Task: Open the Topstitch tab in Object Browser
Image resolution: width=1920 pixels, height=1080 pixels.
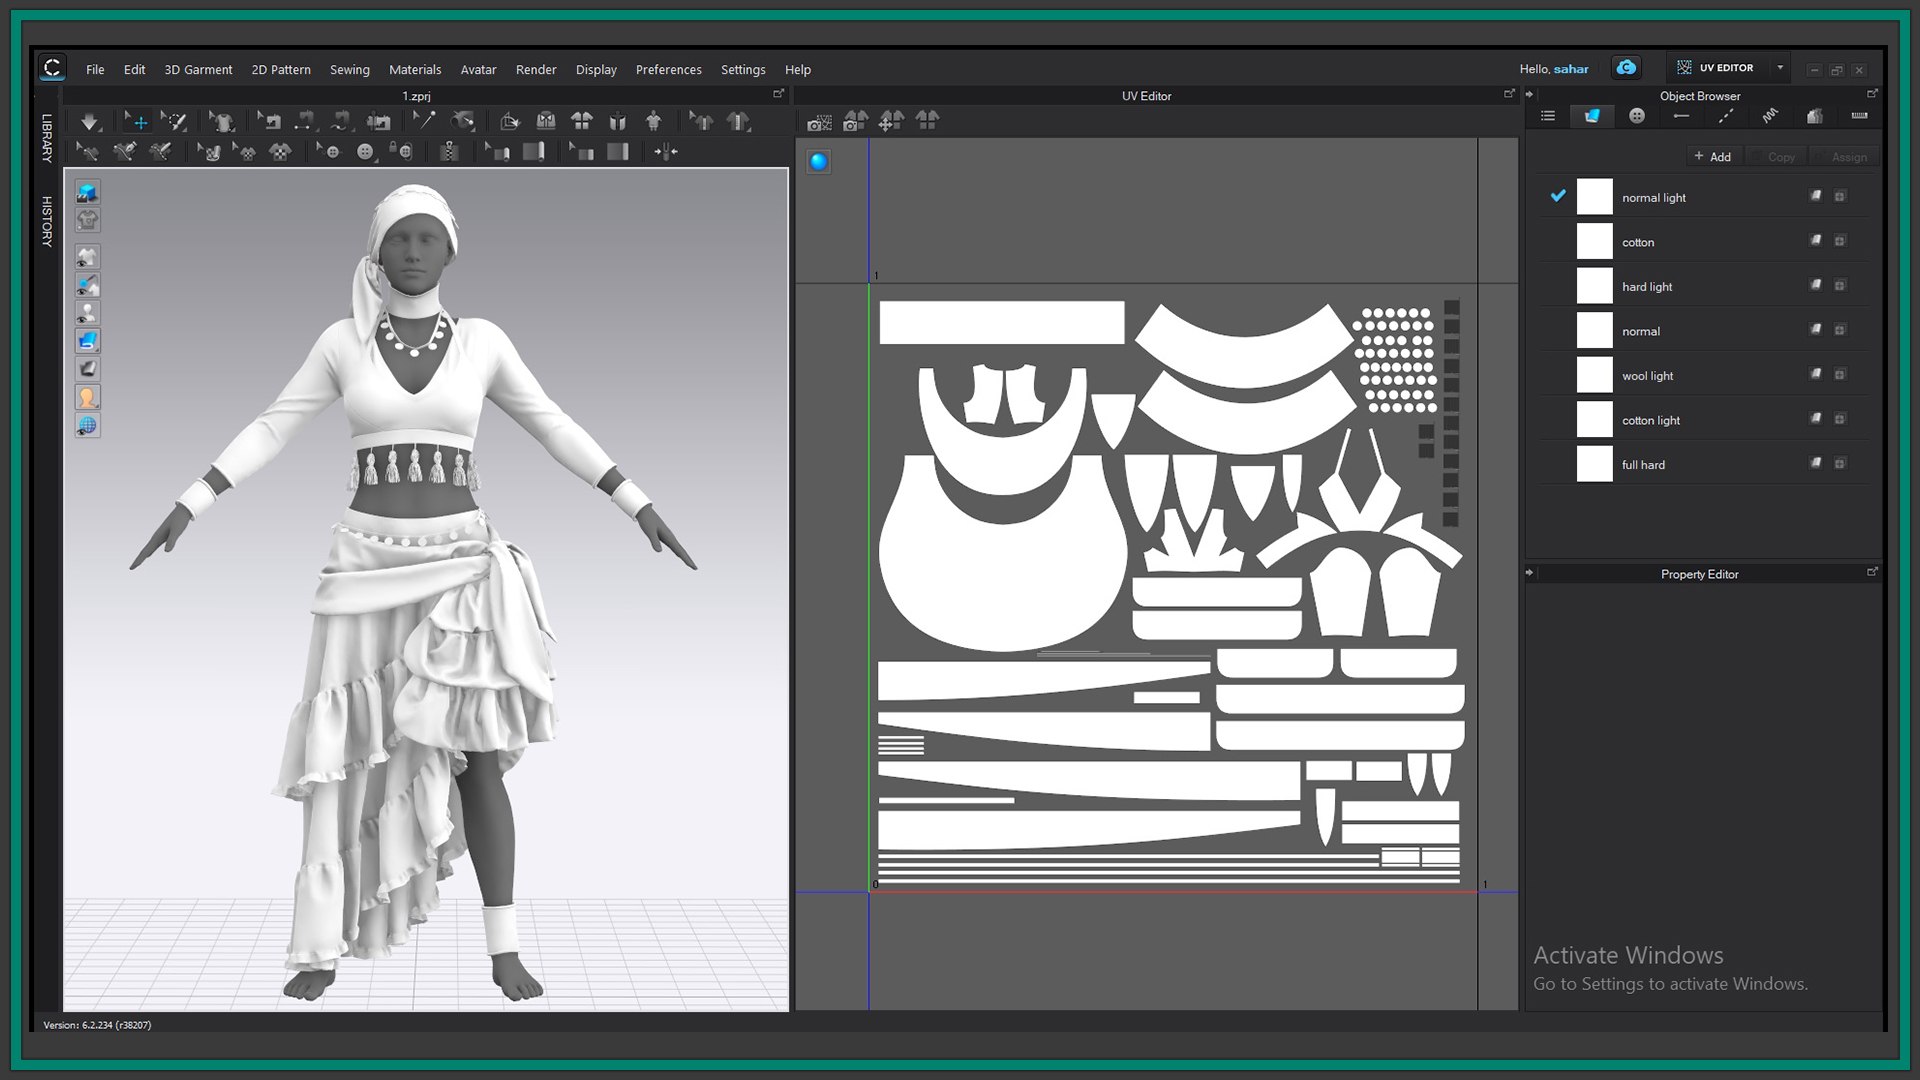Action: tap(1726, 116)
